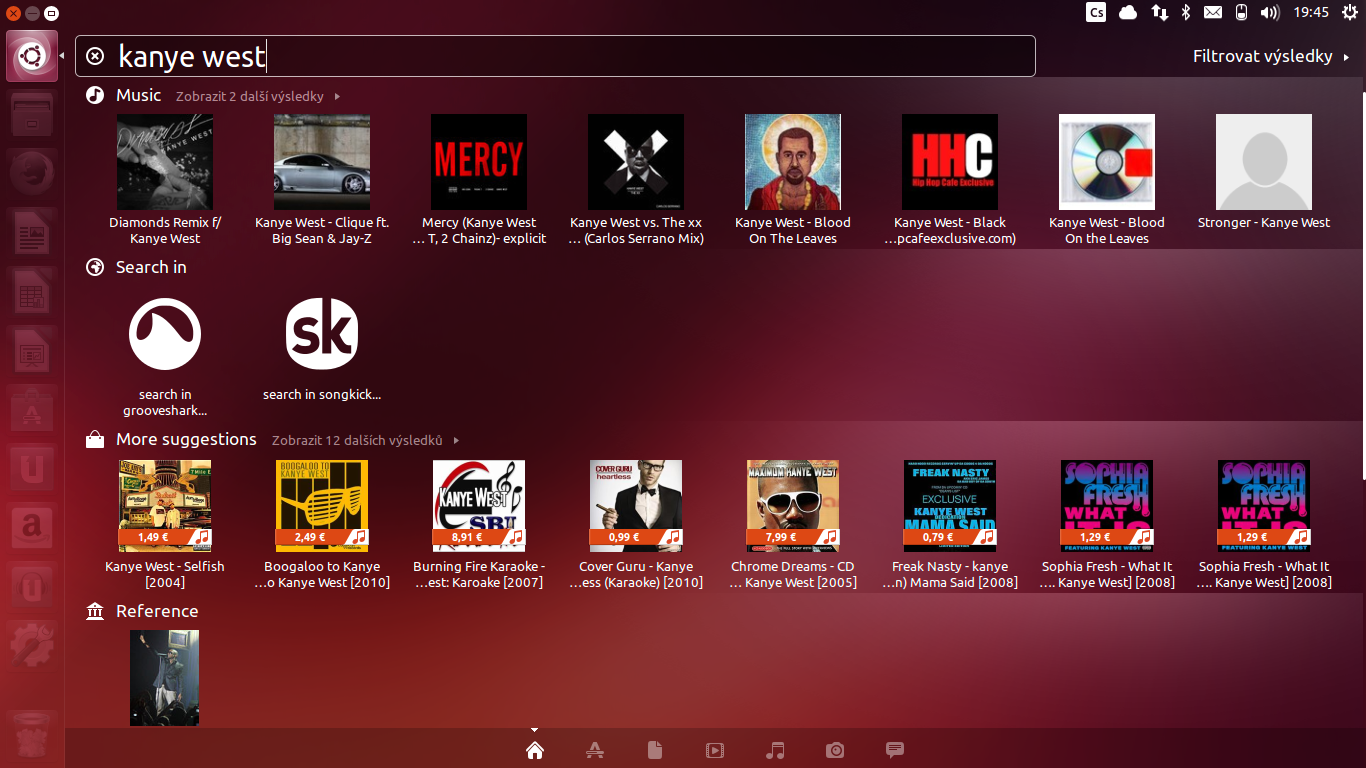
Task: Open the clock menu showing 19:45
Action: coord(1309,13)
